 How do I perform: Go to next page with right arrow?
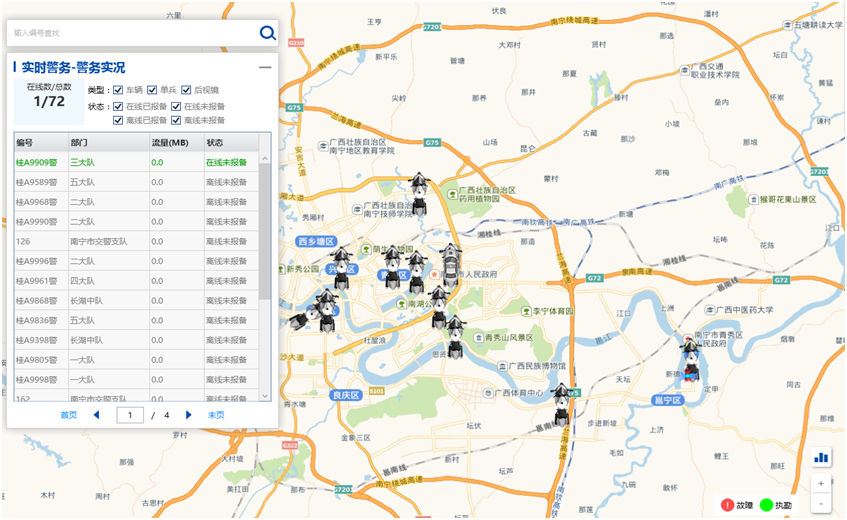pyautogui.click(x=188, y=414)
